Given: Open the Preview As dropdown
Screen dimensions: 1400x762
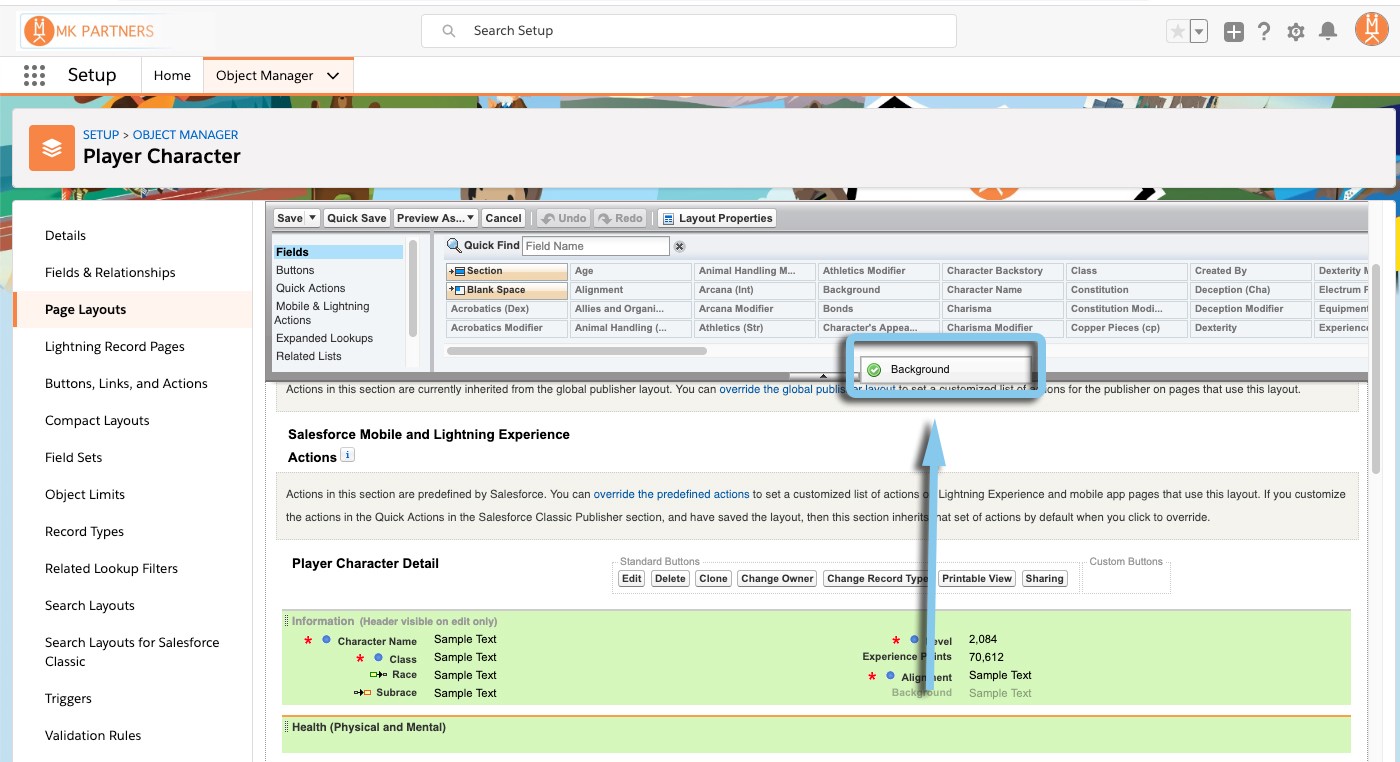Looking at the screenshot, I should coord(436,218).
